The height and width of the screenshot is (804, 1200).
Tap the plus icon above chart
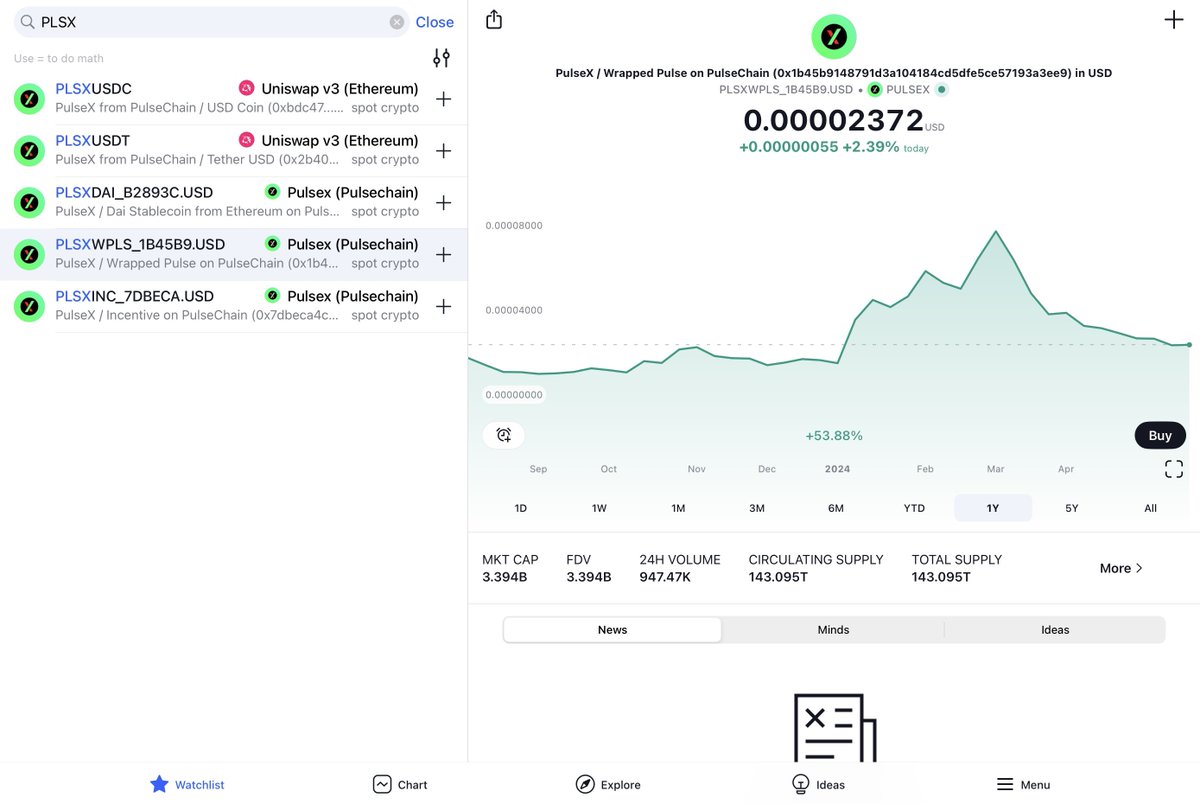1174,20
